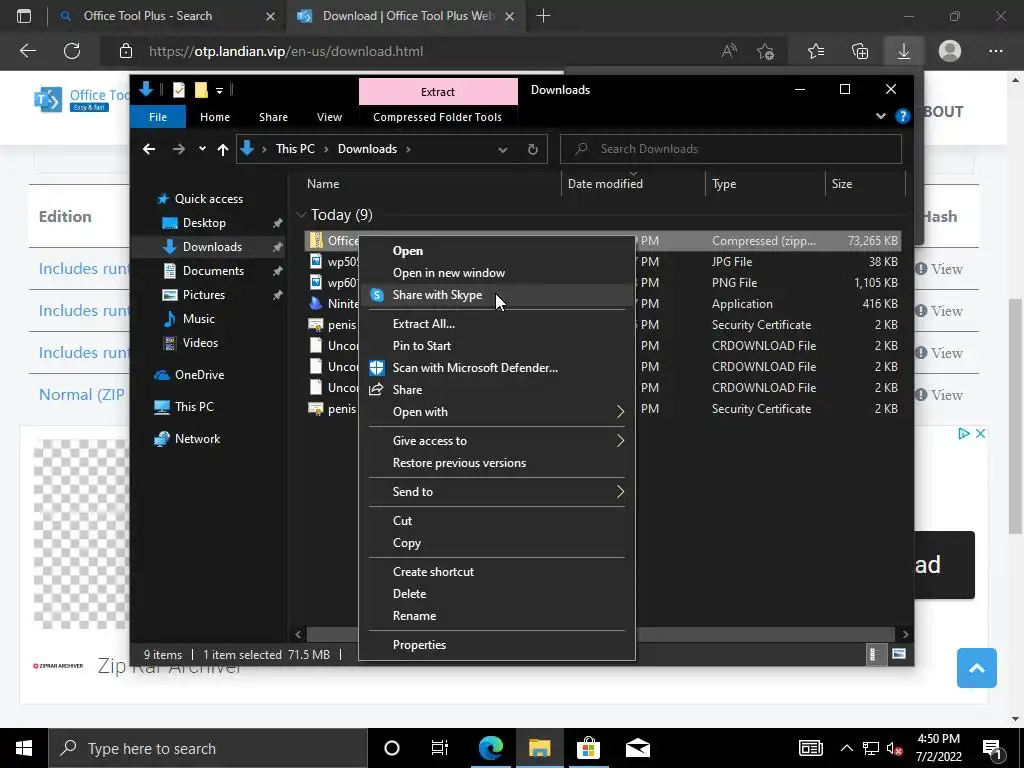Screen dimensions: 1024x768
Task: Open Edge profile avatar icon
Action: click(950, 51)
